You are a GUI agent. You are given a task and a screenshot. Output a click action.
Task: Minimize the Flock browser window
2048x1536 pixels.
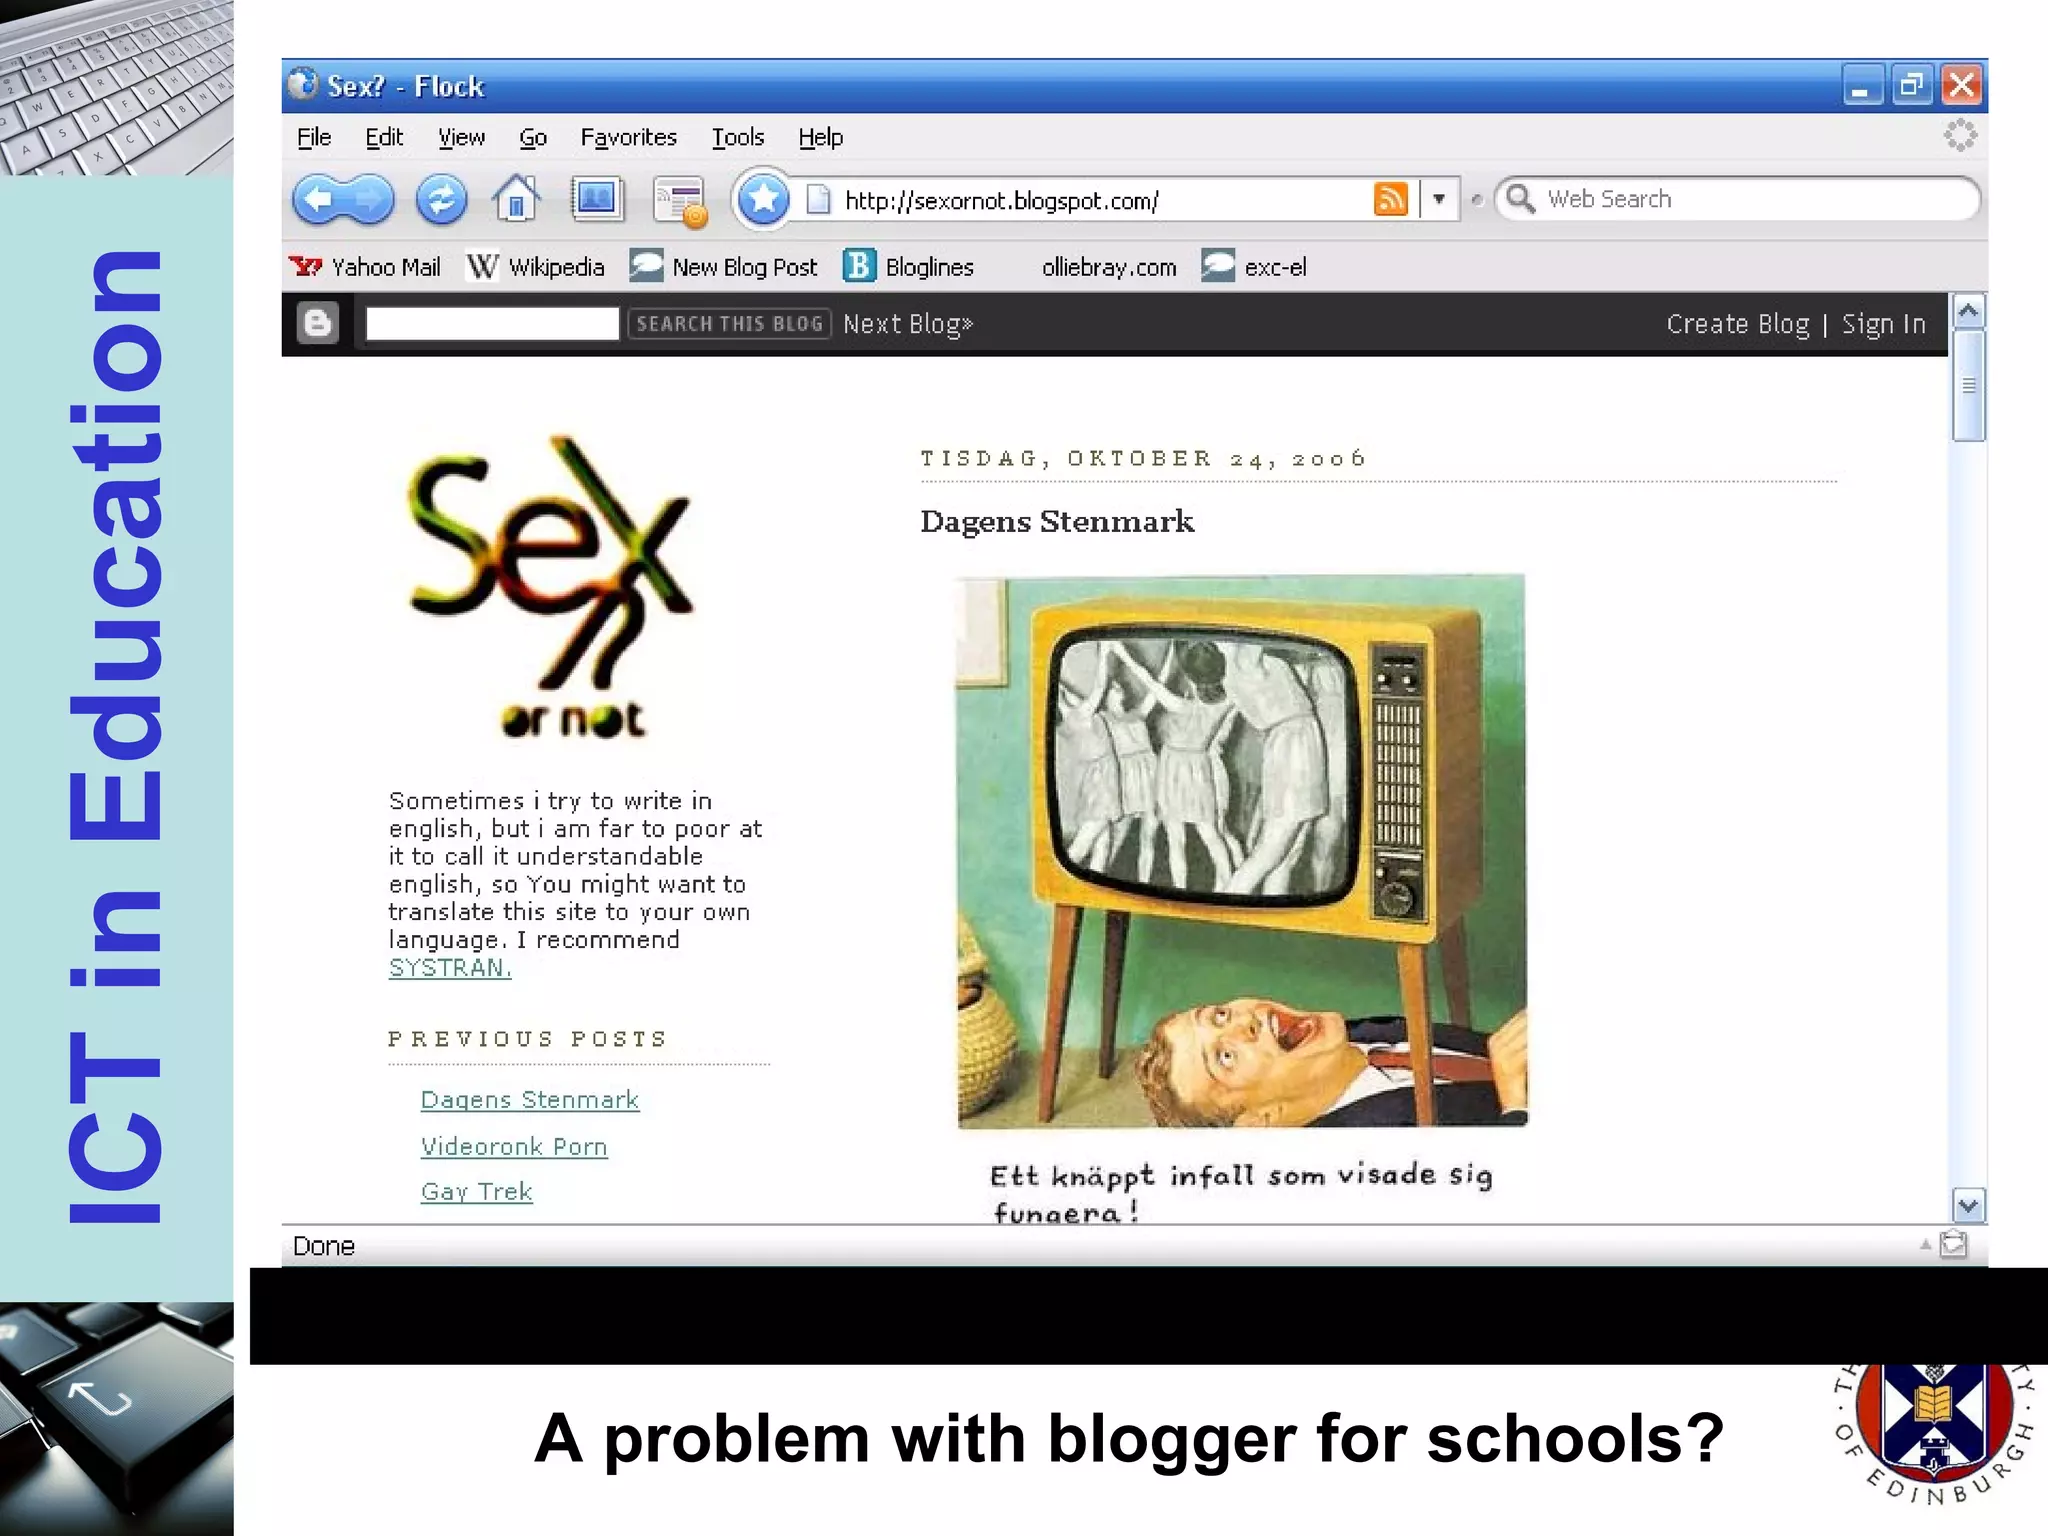[x=1863, y=85]
